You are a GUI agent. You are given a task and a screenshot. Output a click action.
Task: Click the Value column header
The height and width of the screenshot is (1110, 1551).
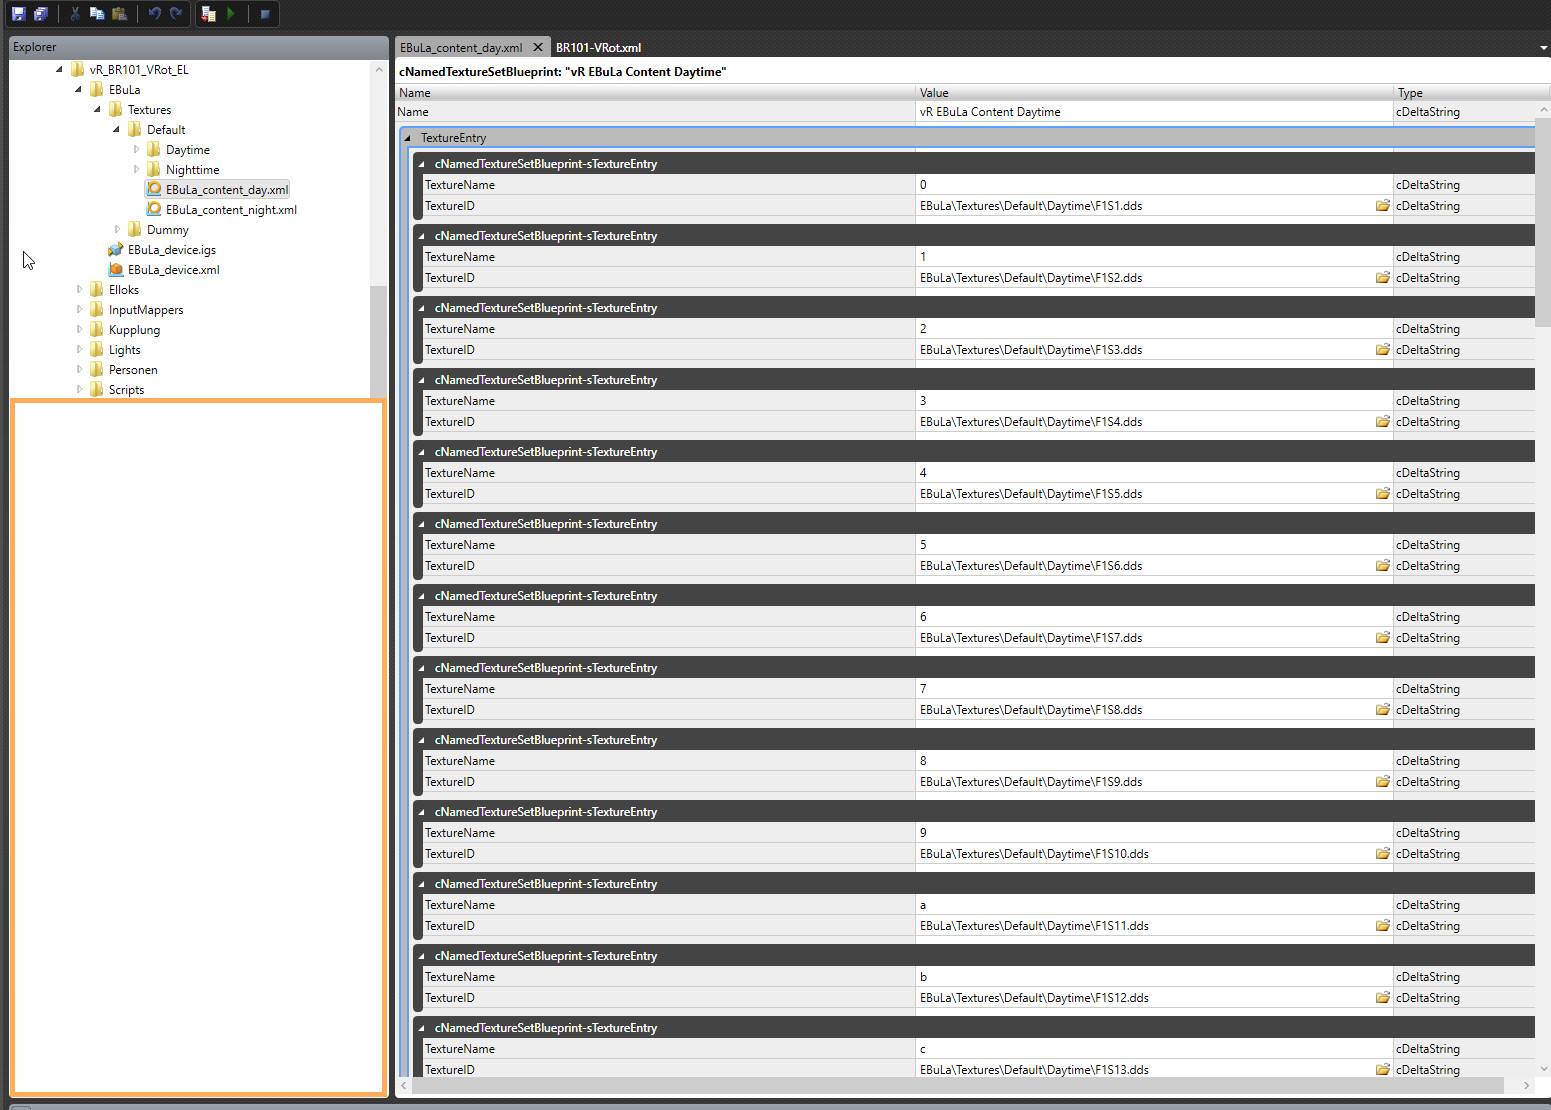[1154, 93]
